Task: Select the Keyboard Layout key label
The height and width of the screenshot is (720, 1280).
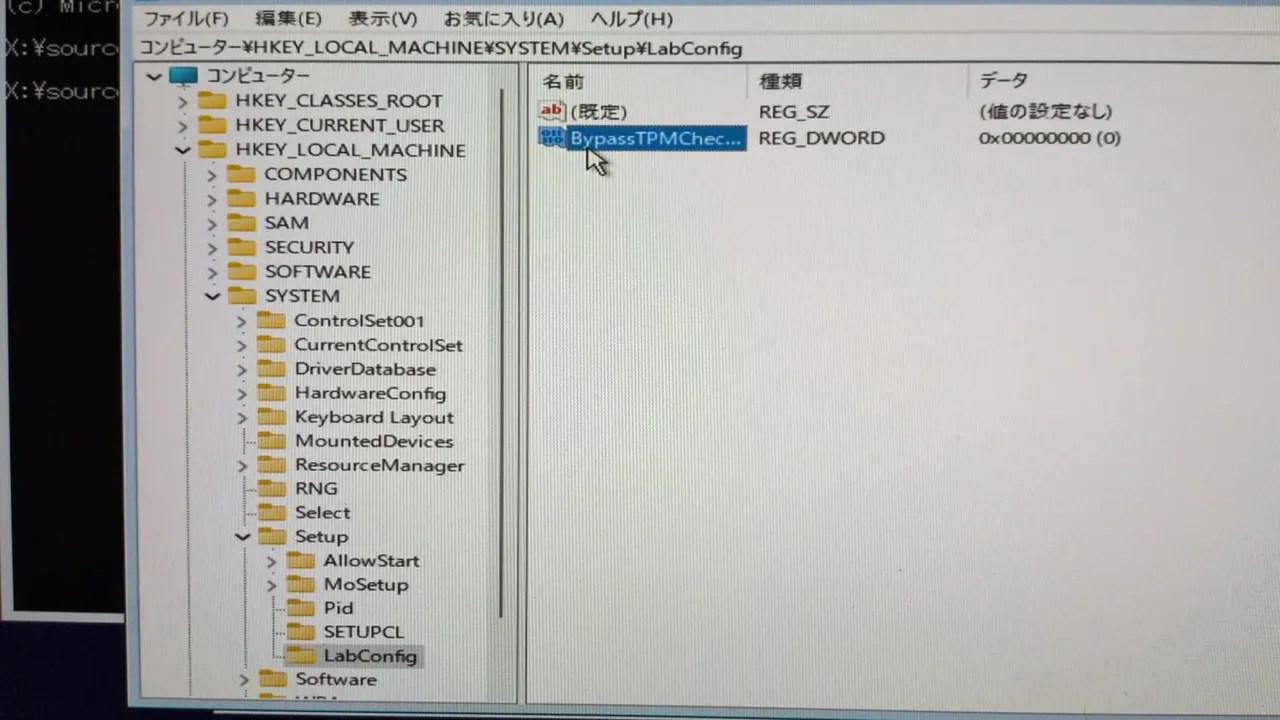Action: pos(374,418)
